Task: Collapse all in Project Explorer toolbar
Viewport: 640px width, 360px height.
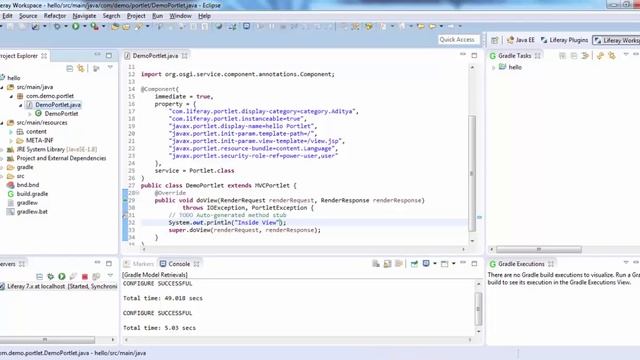Action: (x=69, y=68)
